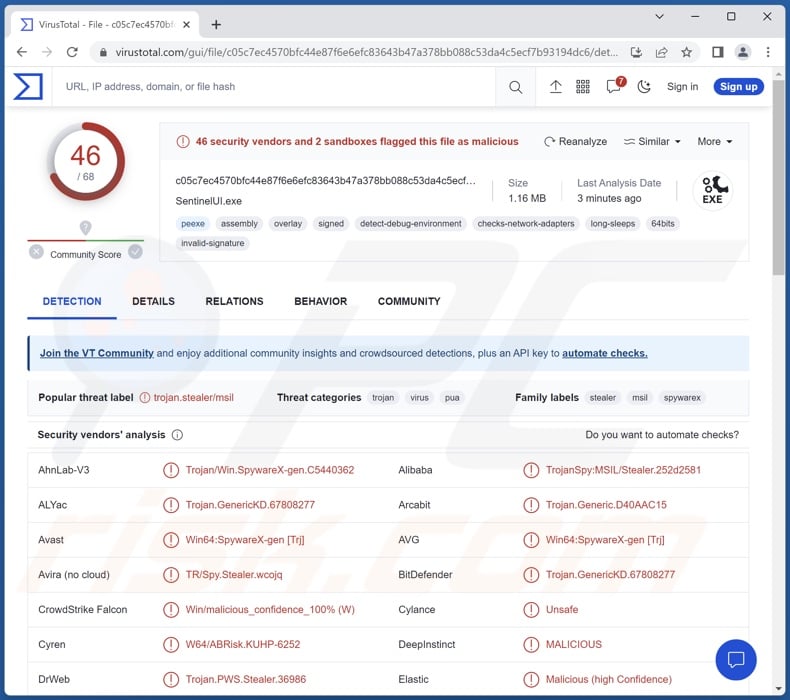Click the Sign in link
Viewport: 790px width, 700px height.
pos(682,87)
